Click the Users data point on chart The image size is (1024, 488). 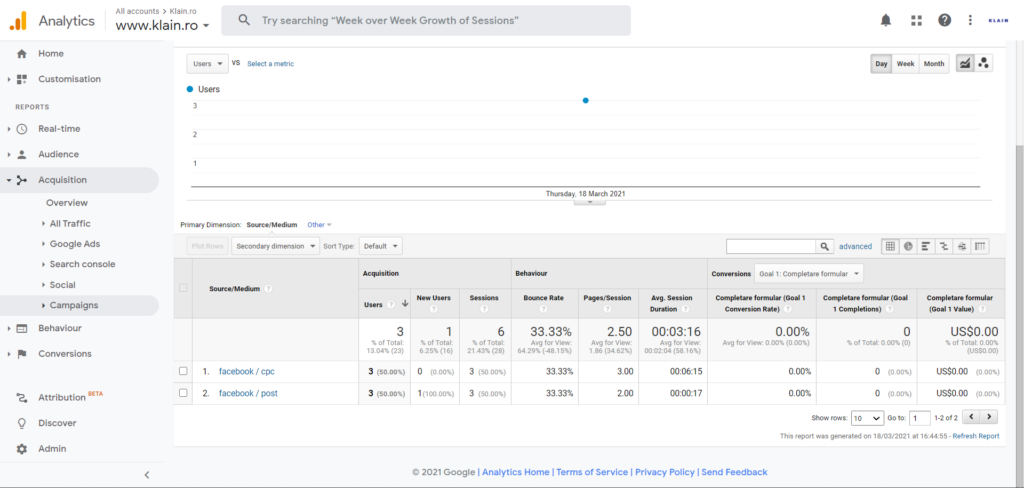[x=585, y=101]
